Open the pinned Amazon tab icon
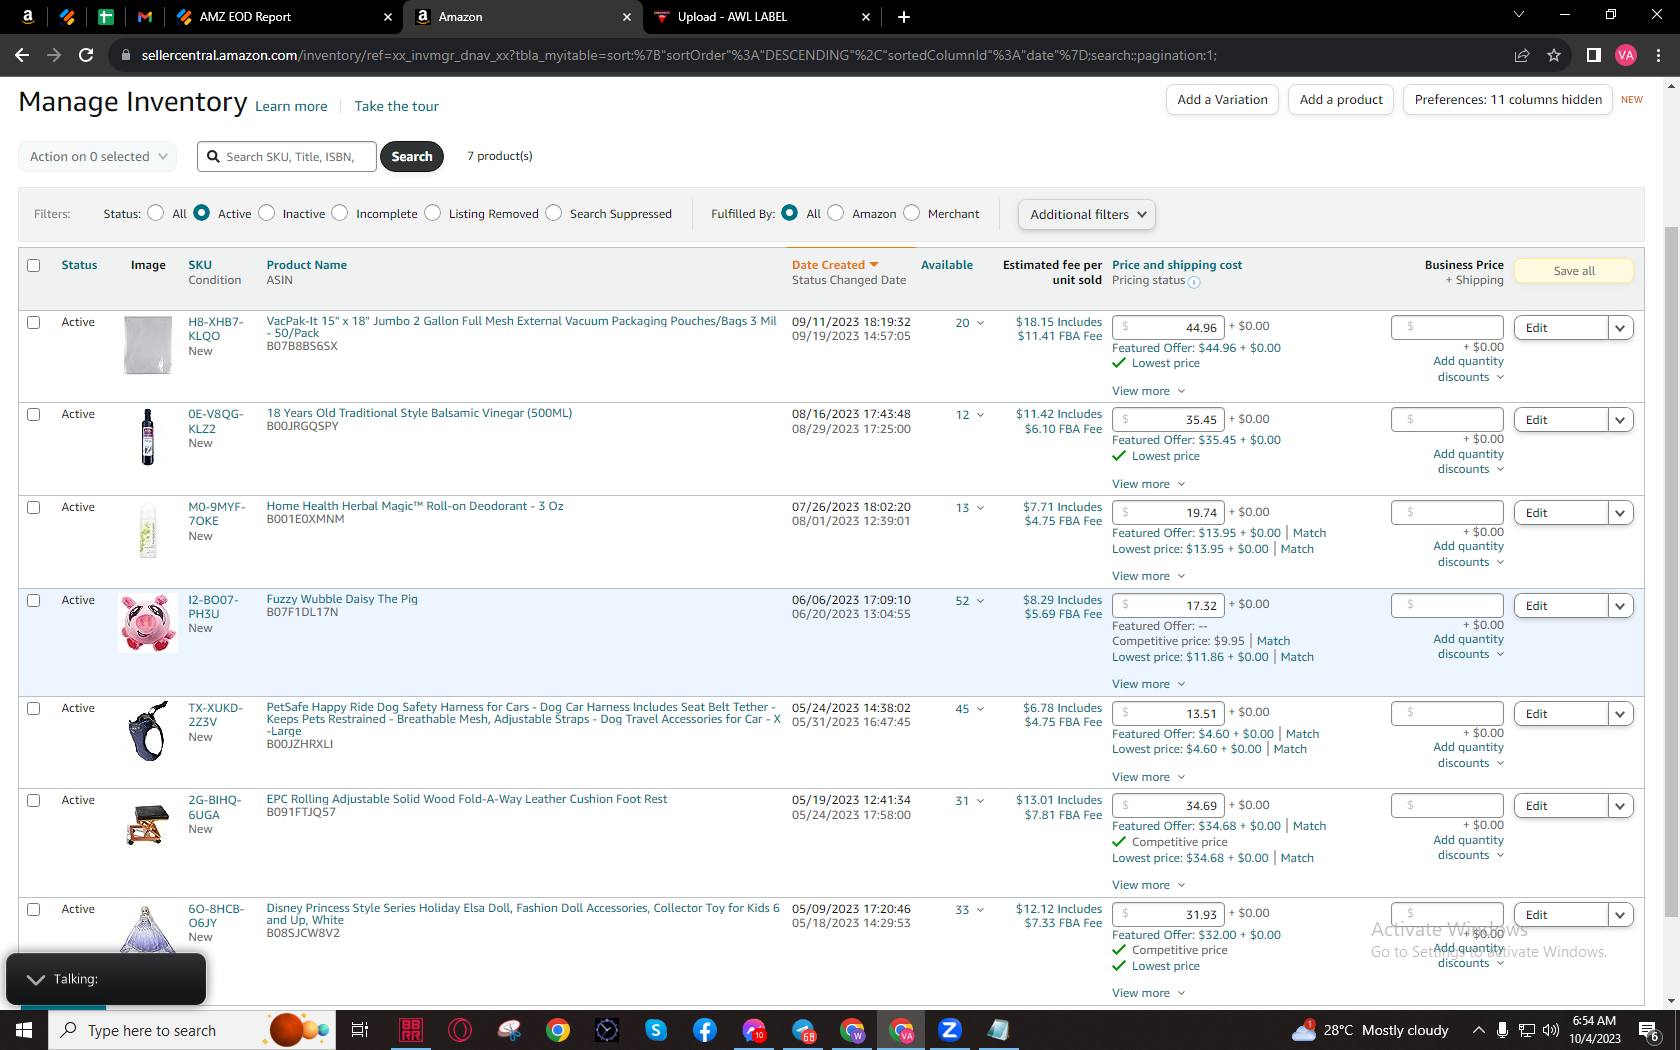 (x=27, y=17)
